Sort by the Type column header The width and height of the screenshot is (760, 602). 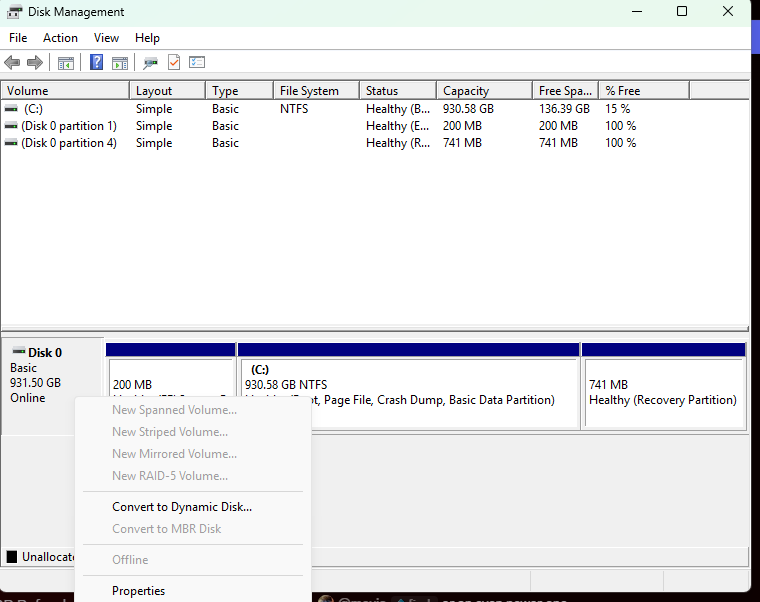[x=240, y=91]
